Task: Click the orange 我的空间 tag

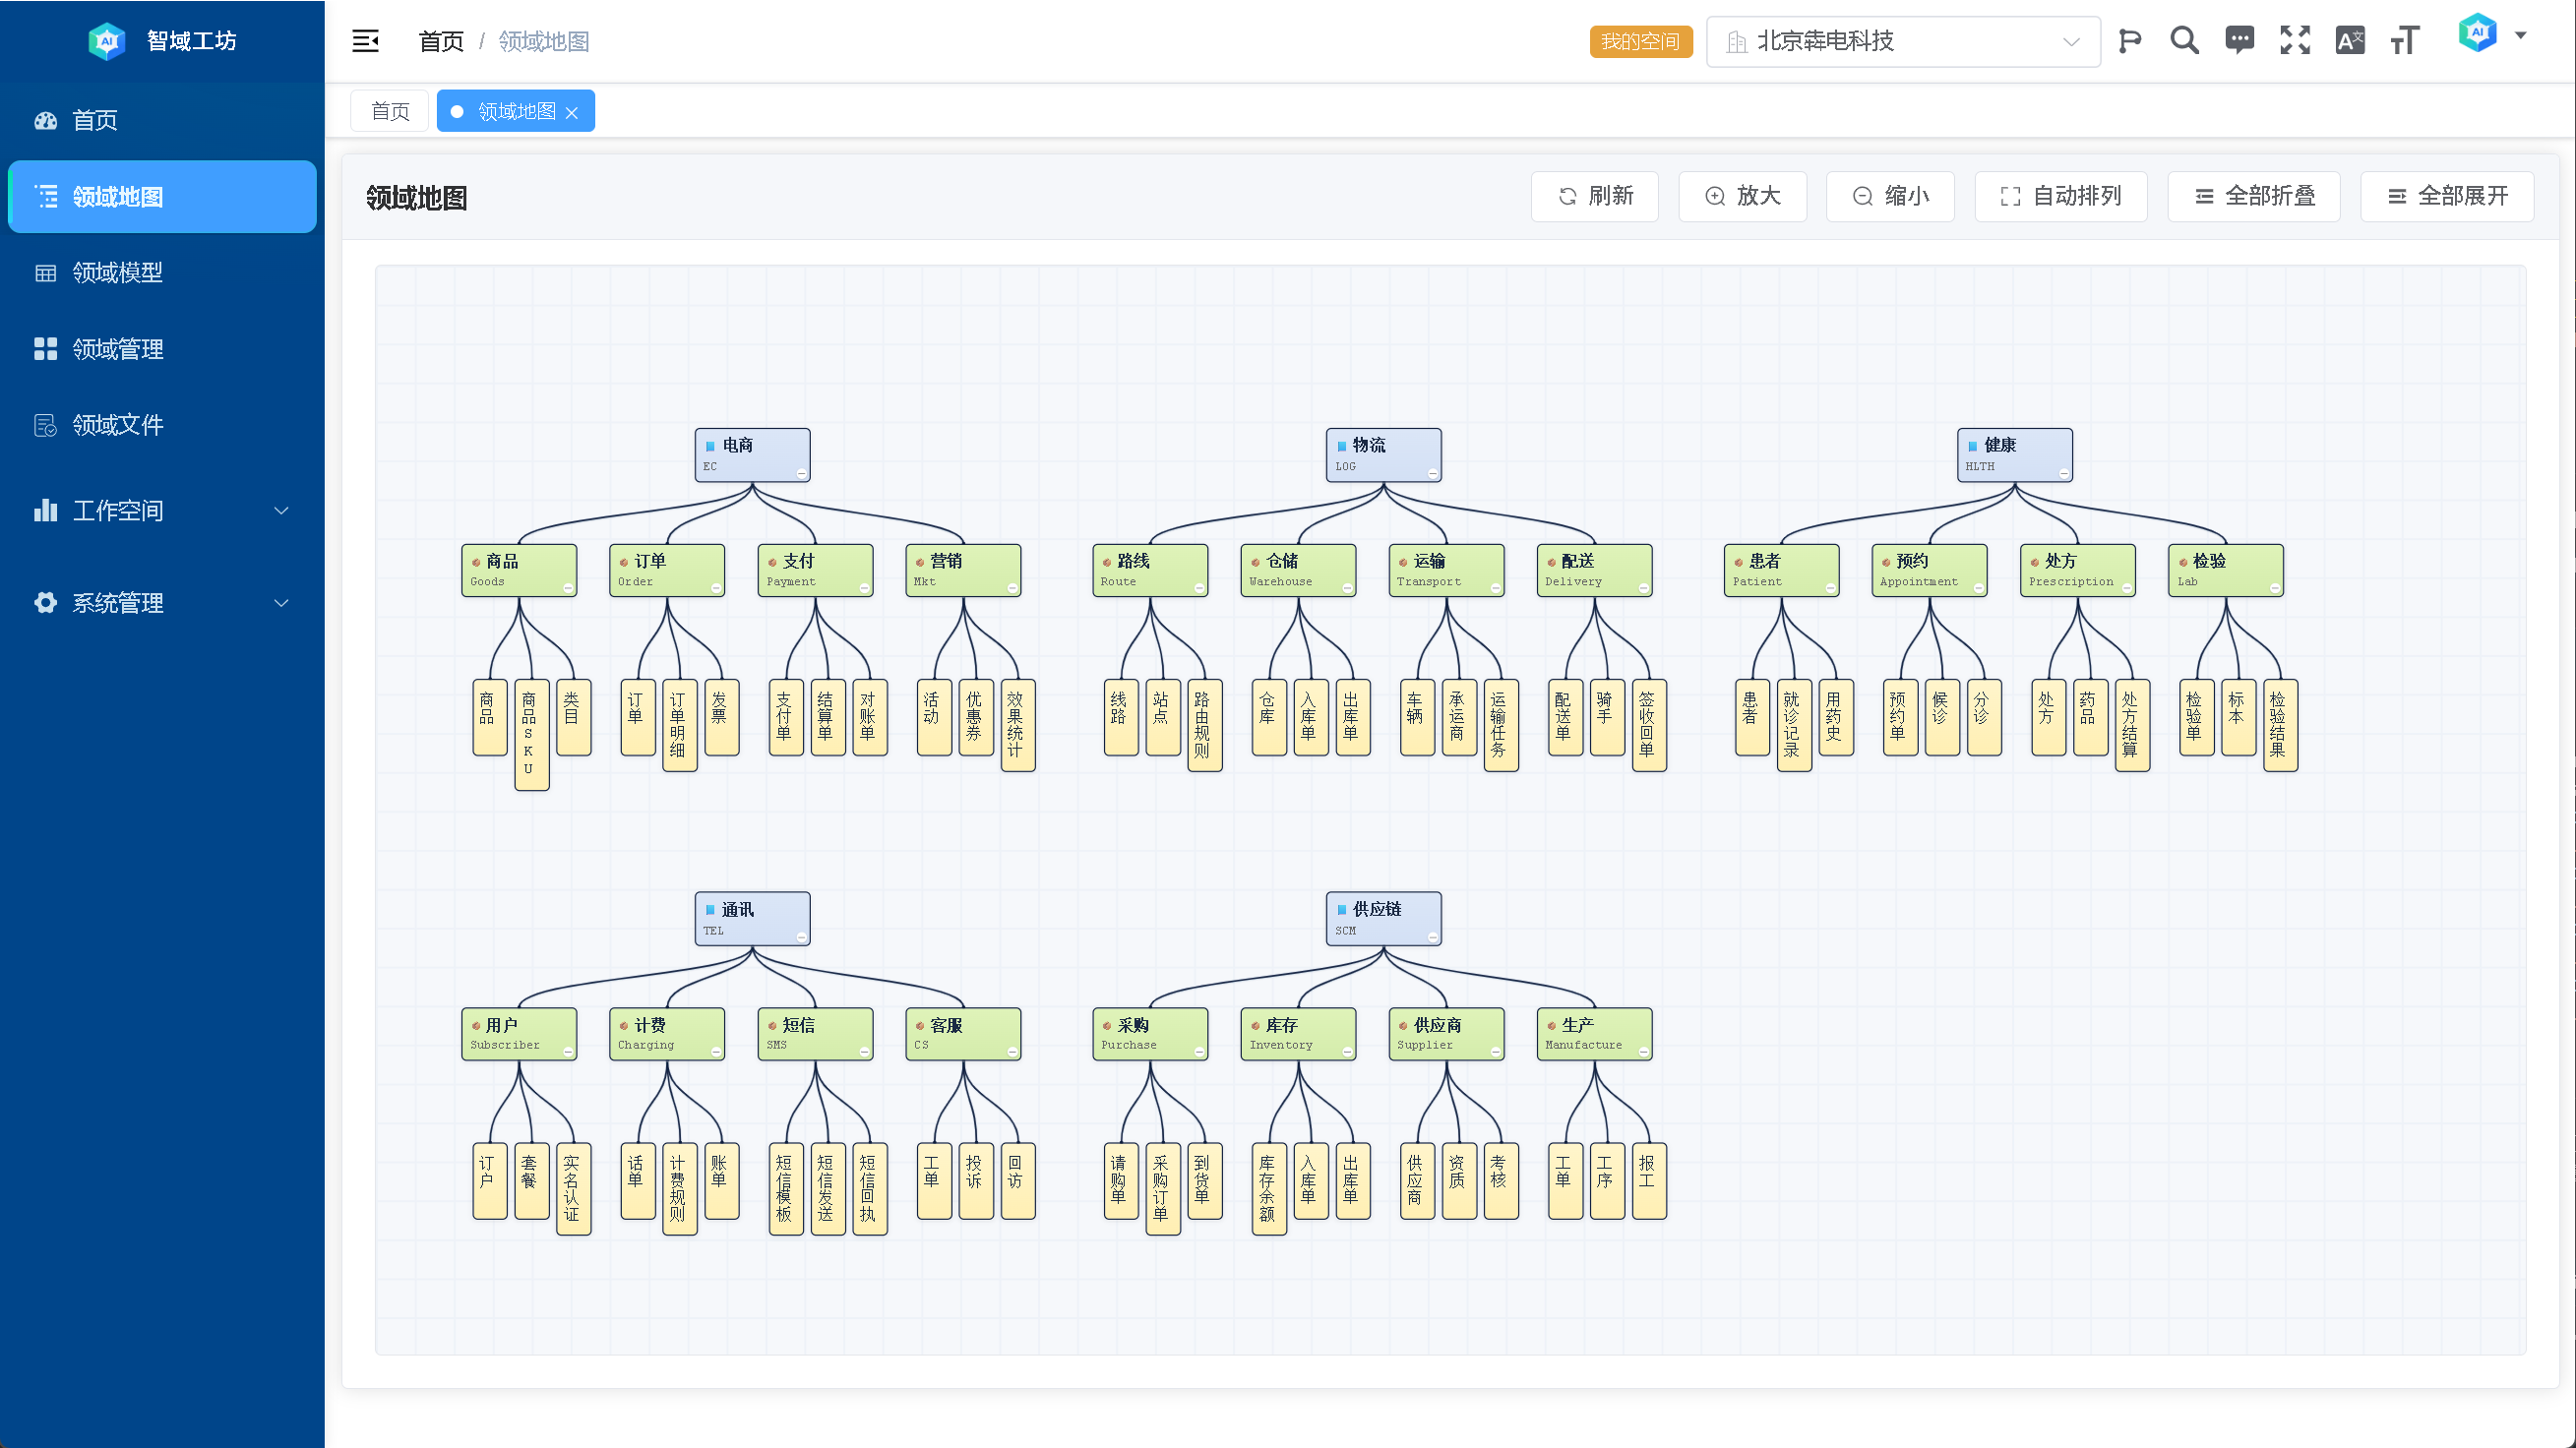Action: point(1640,41)
